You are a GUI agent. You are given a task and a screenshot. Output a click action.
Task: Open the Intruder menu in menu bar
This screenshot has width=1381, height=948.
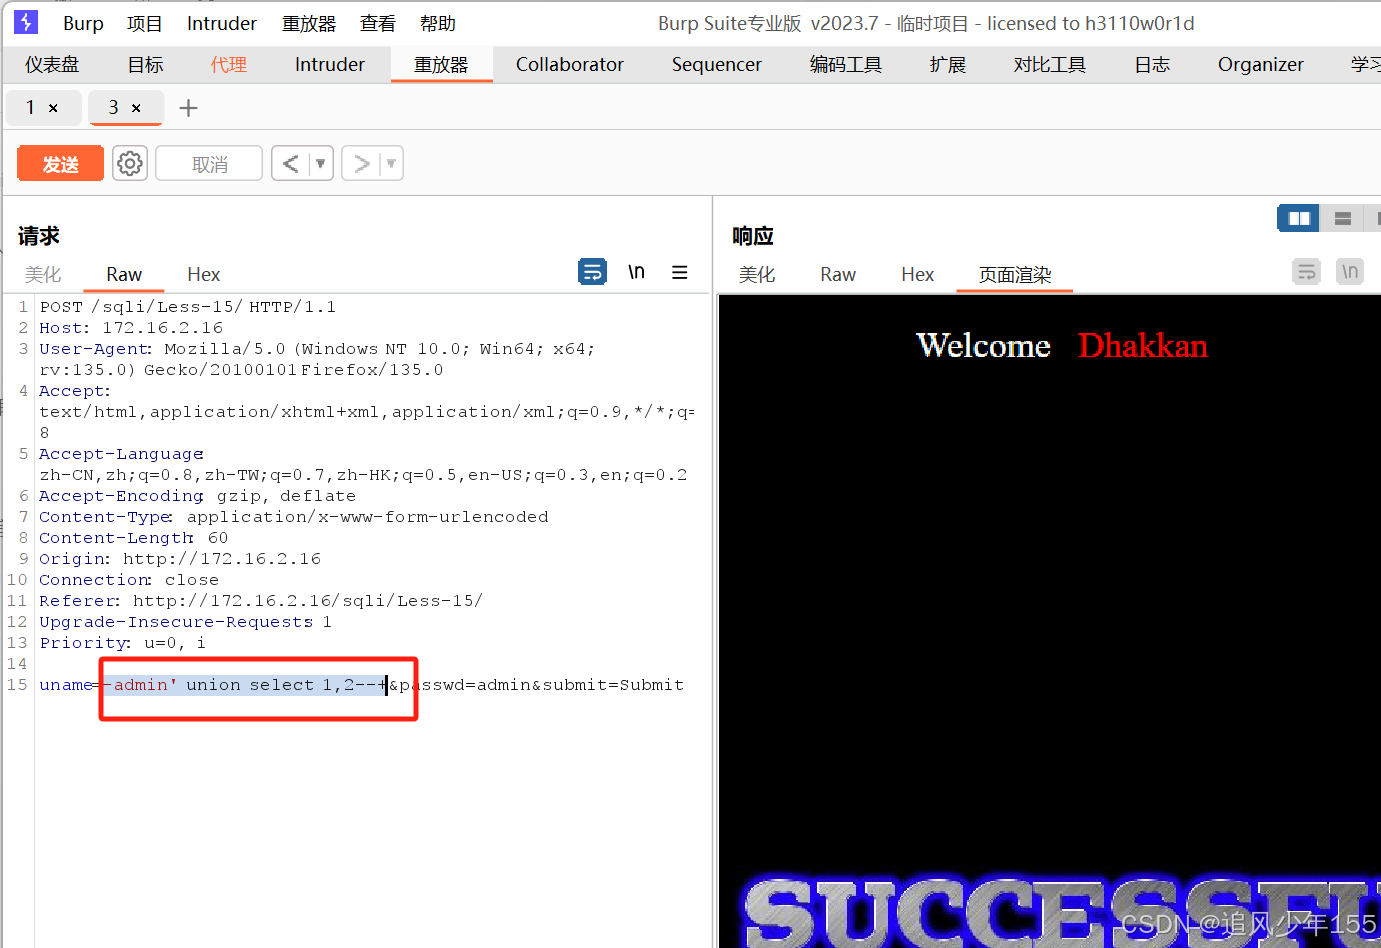pos(222,23)
